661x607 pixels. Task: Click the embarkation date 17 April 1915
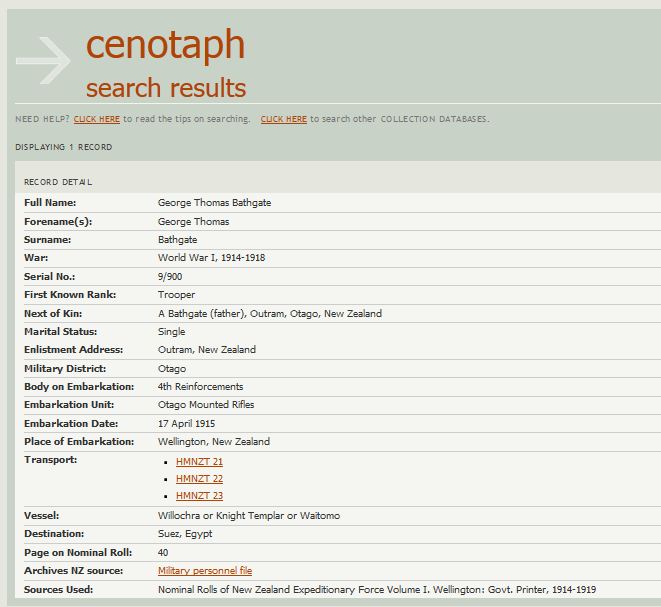click(x=187, y=423)
